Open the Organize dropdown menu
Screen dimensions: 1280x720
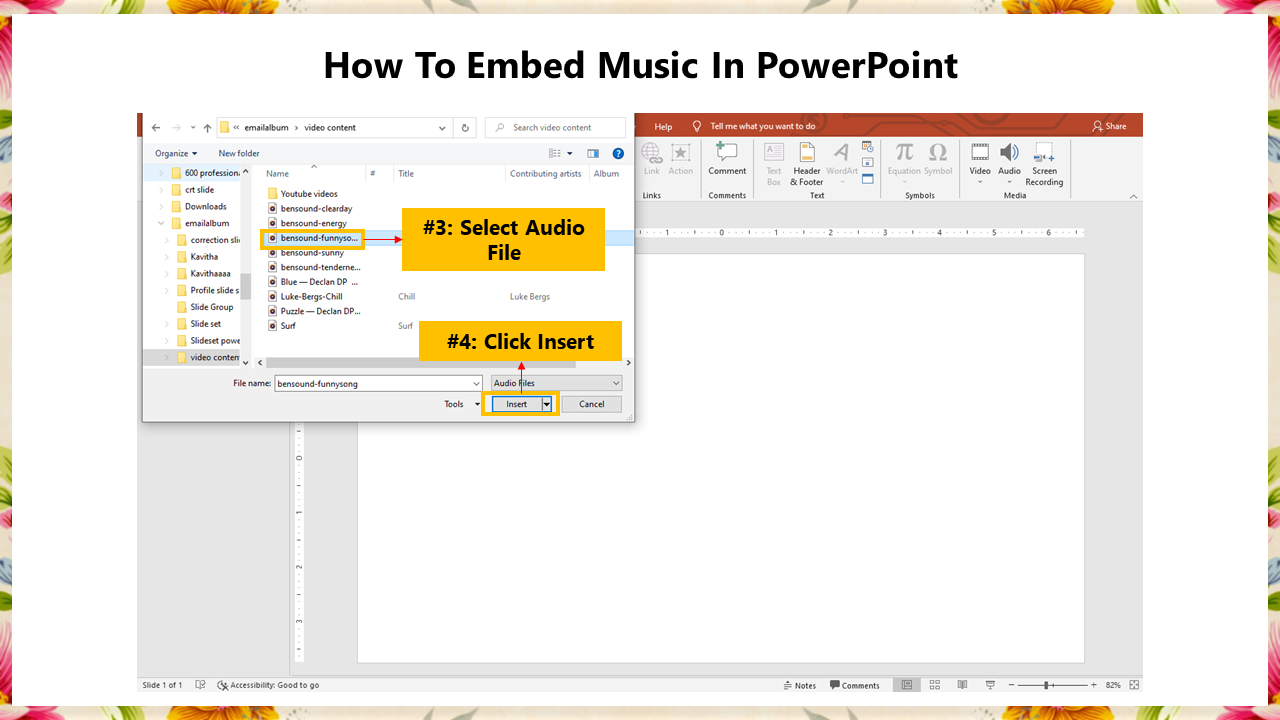[176, 153]
